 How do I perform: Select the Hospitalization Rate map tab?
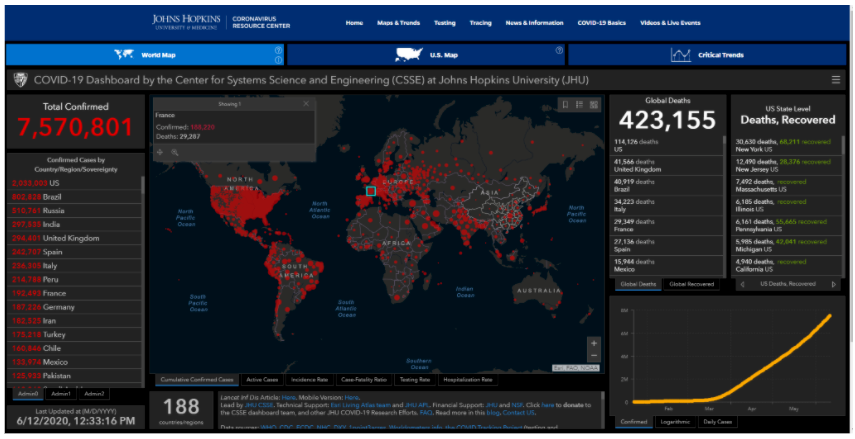pos(468,380)
